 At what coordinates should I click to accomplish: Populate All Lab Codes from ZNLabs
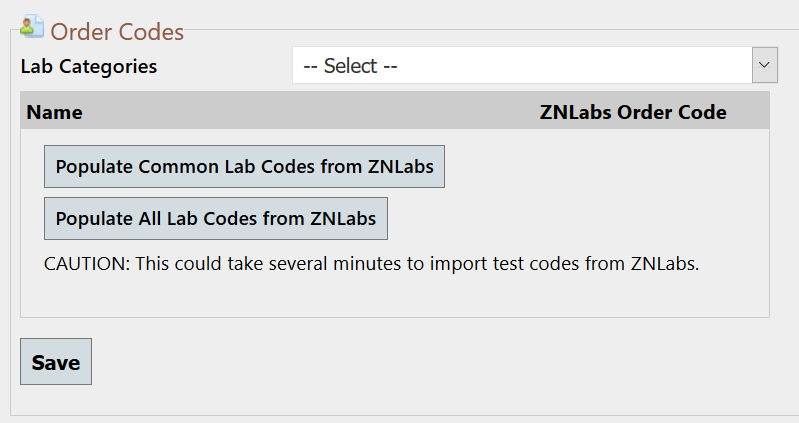point(216,219)
